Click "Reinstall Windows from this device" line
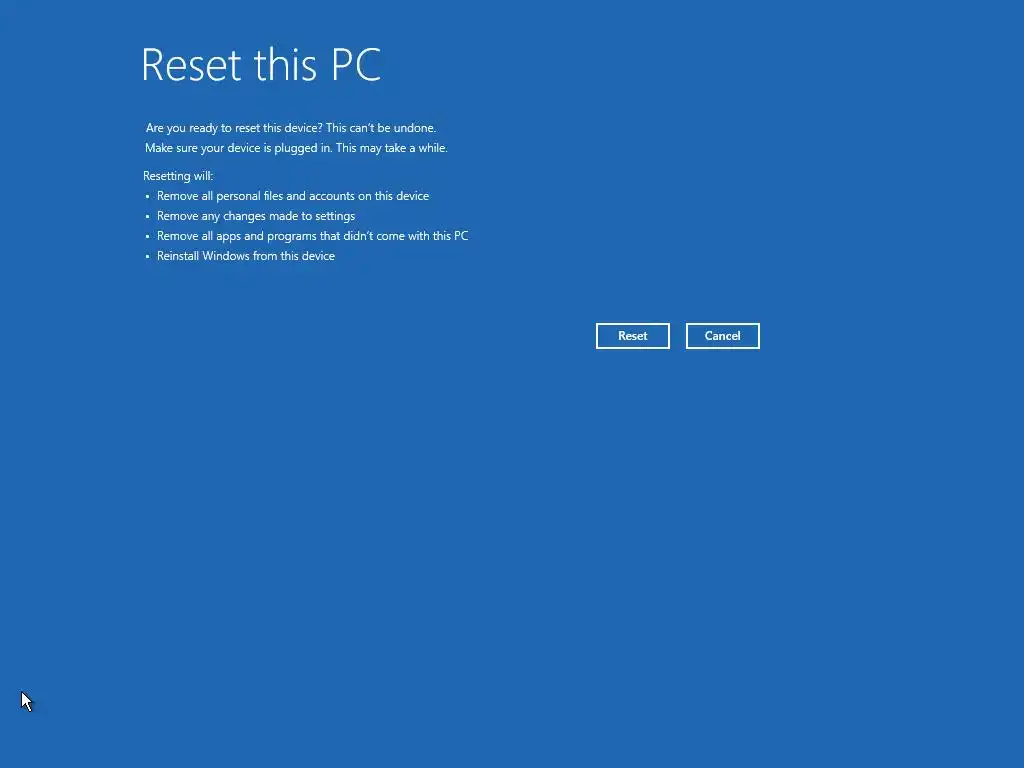The width and height of the screenshot is (1024, 768). pos(246,256)
